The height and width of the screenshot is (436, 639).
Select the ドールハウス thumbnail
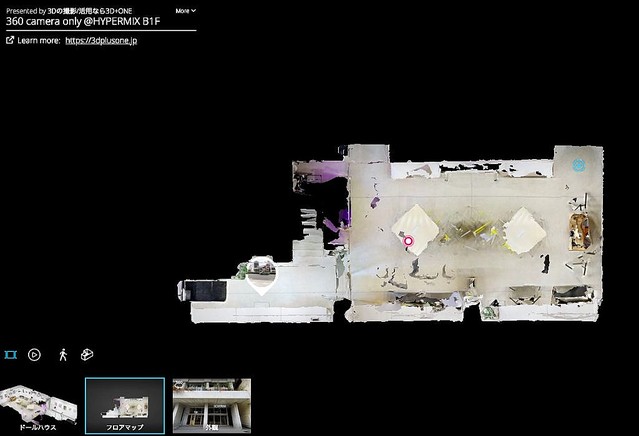click(x=39, y=404)
